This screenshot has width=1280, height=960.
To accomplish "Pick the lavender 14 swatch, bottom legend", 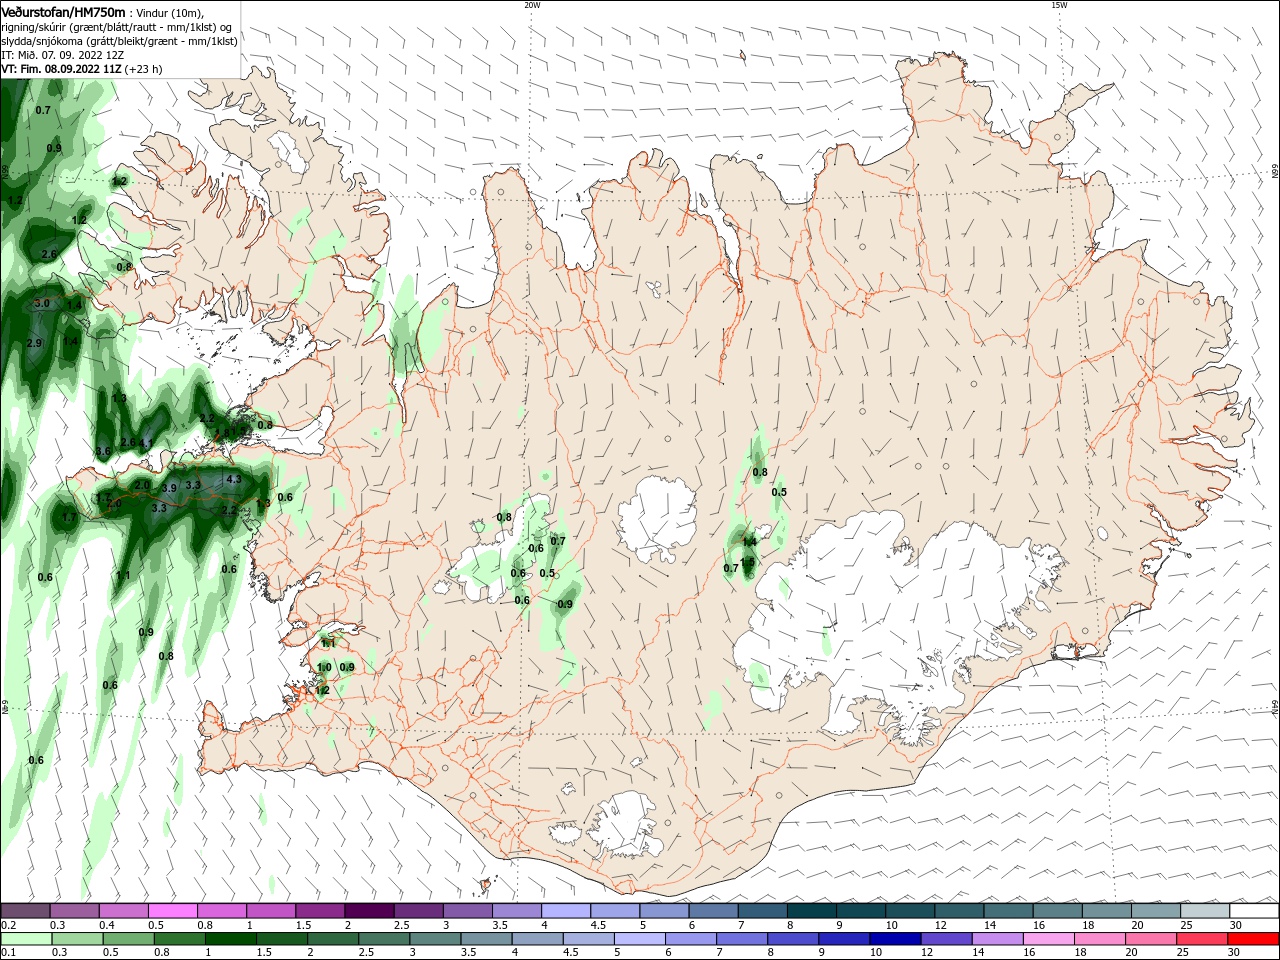I will tap(997, 939).
